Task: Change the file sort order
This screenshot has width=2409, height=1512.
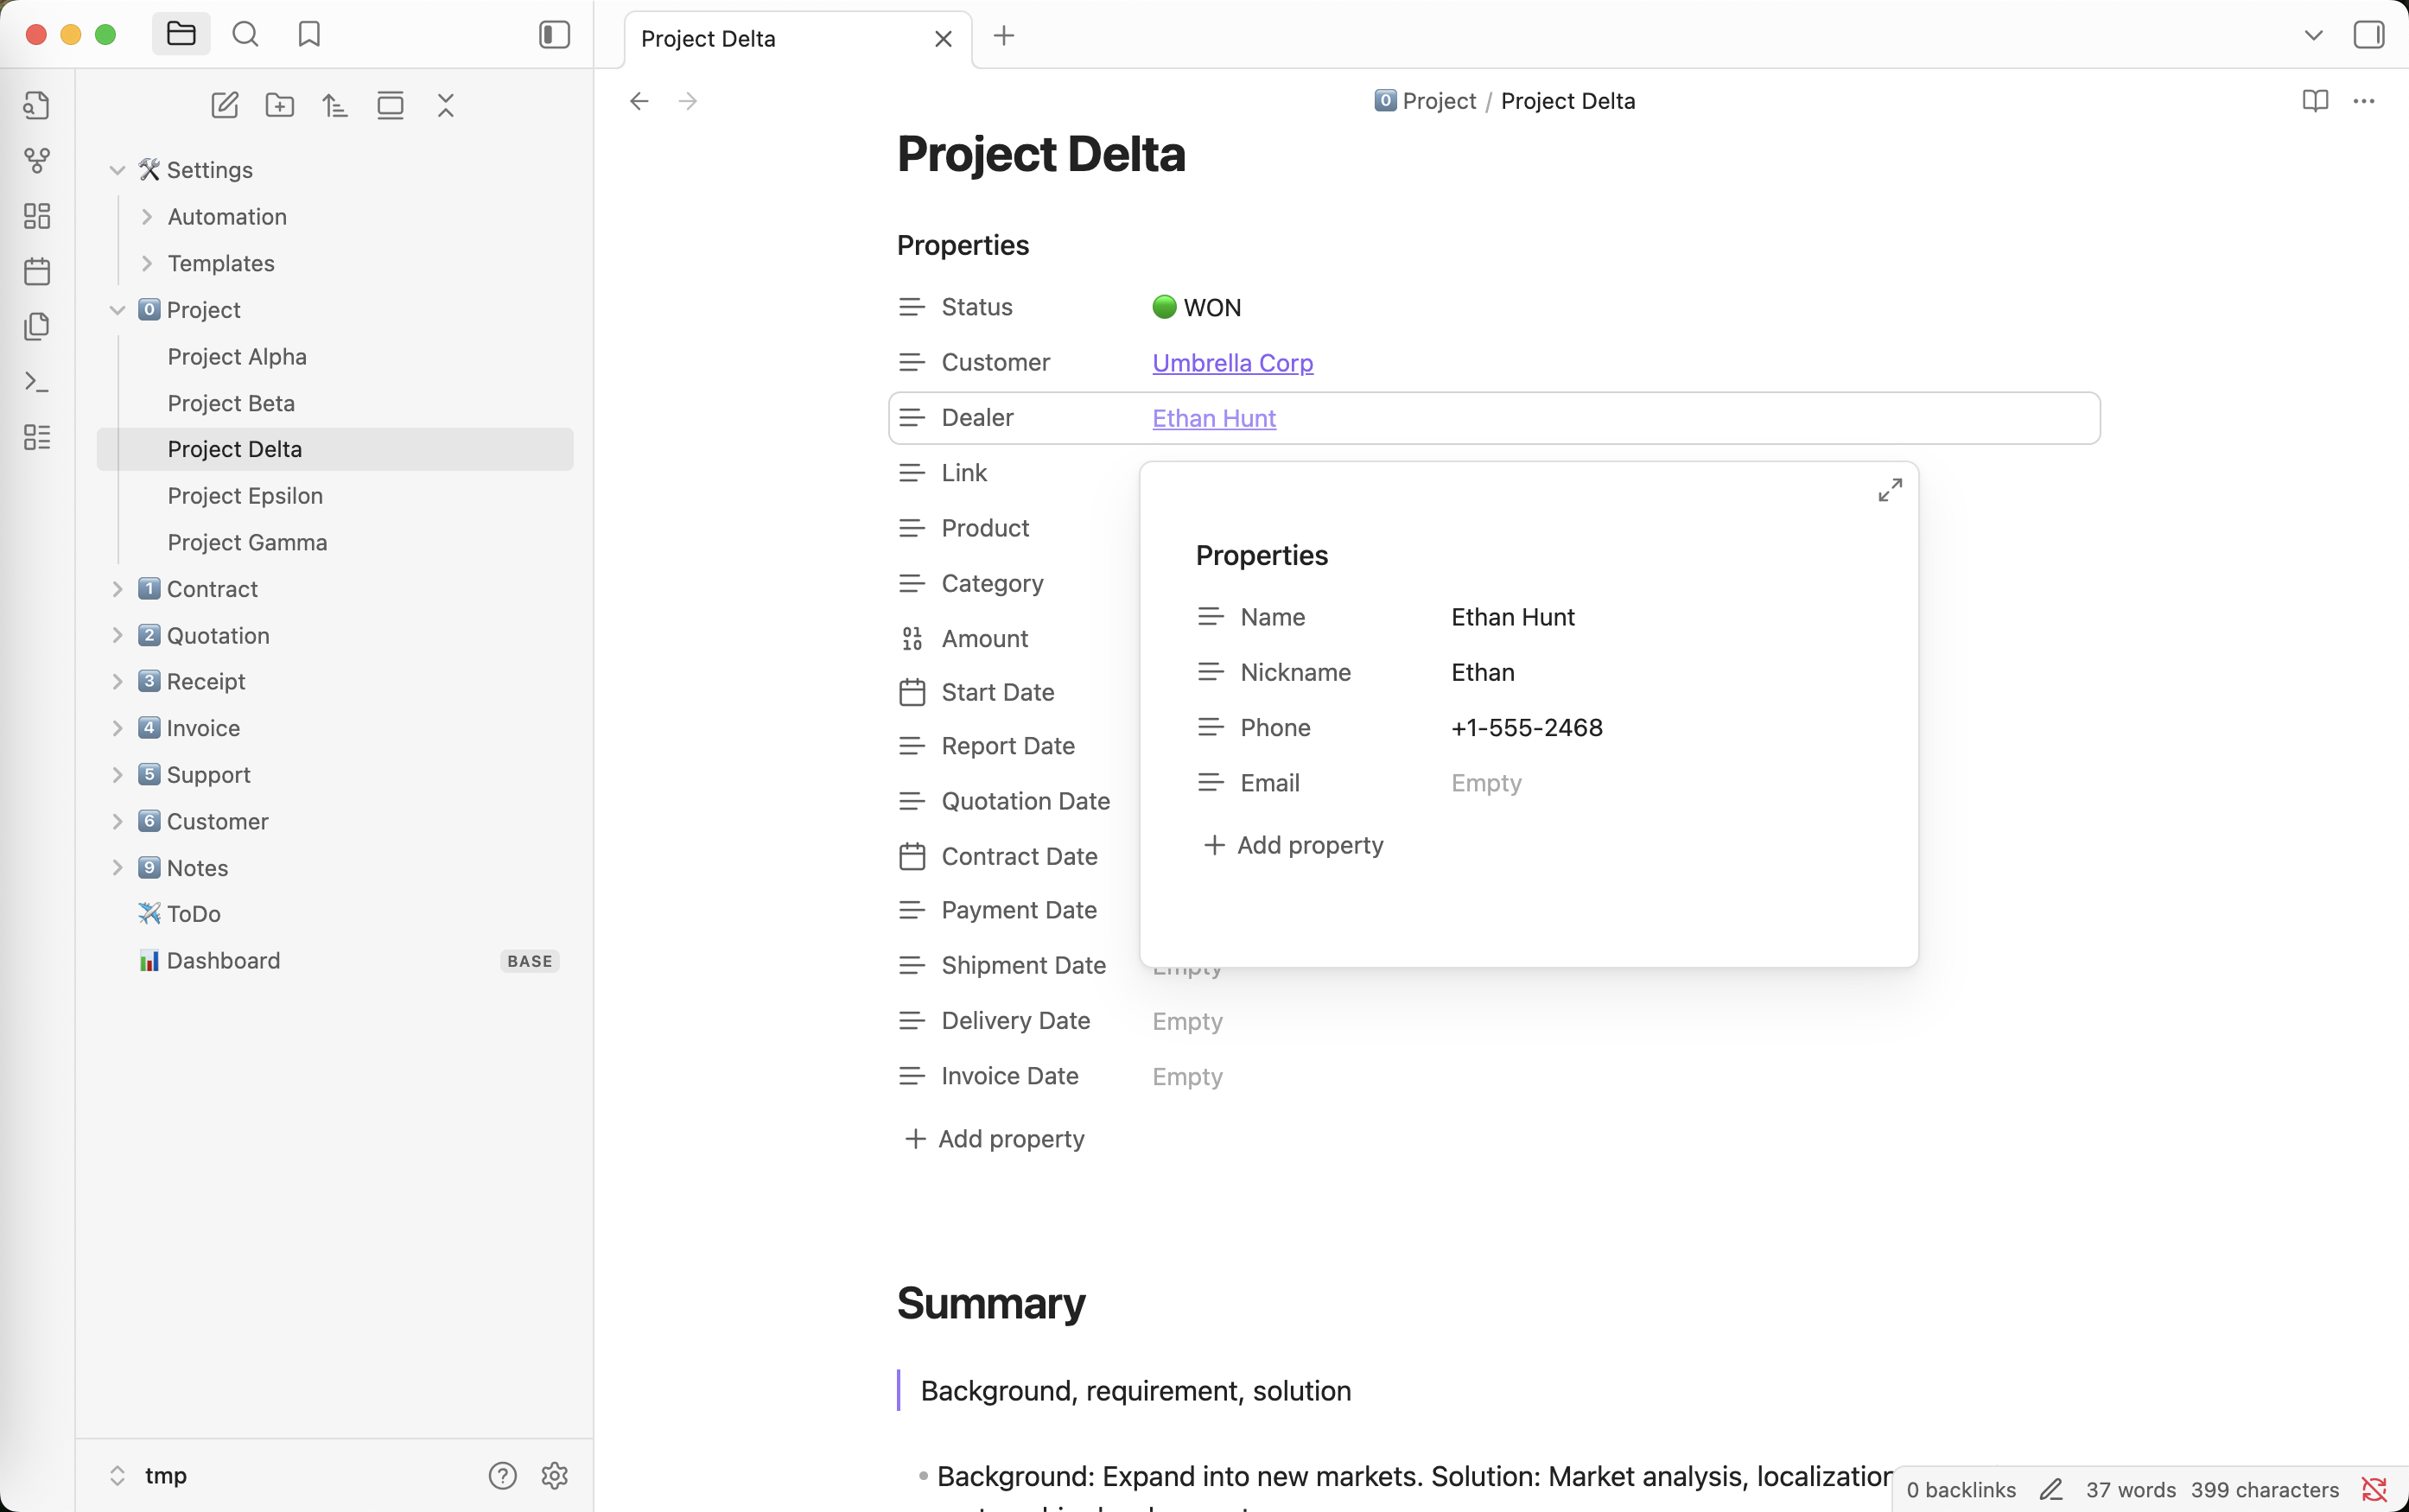Action: (335, 105)
